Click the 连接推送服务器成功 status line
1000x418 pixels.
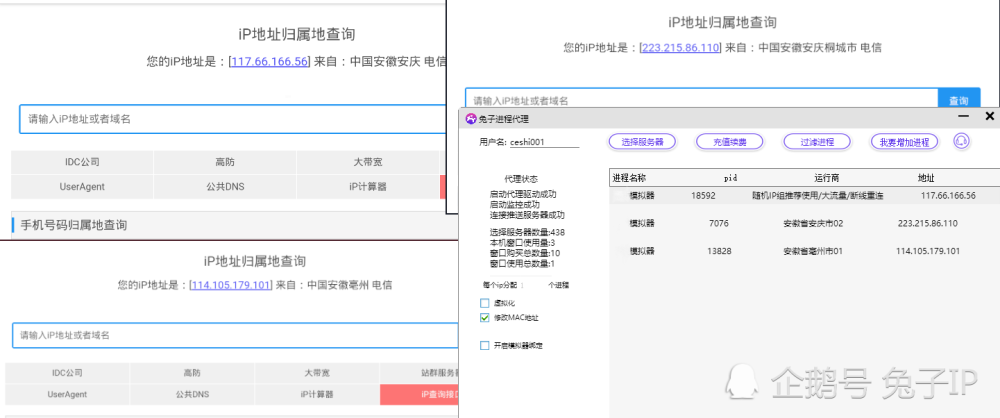coord(527,215)
